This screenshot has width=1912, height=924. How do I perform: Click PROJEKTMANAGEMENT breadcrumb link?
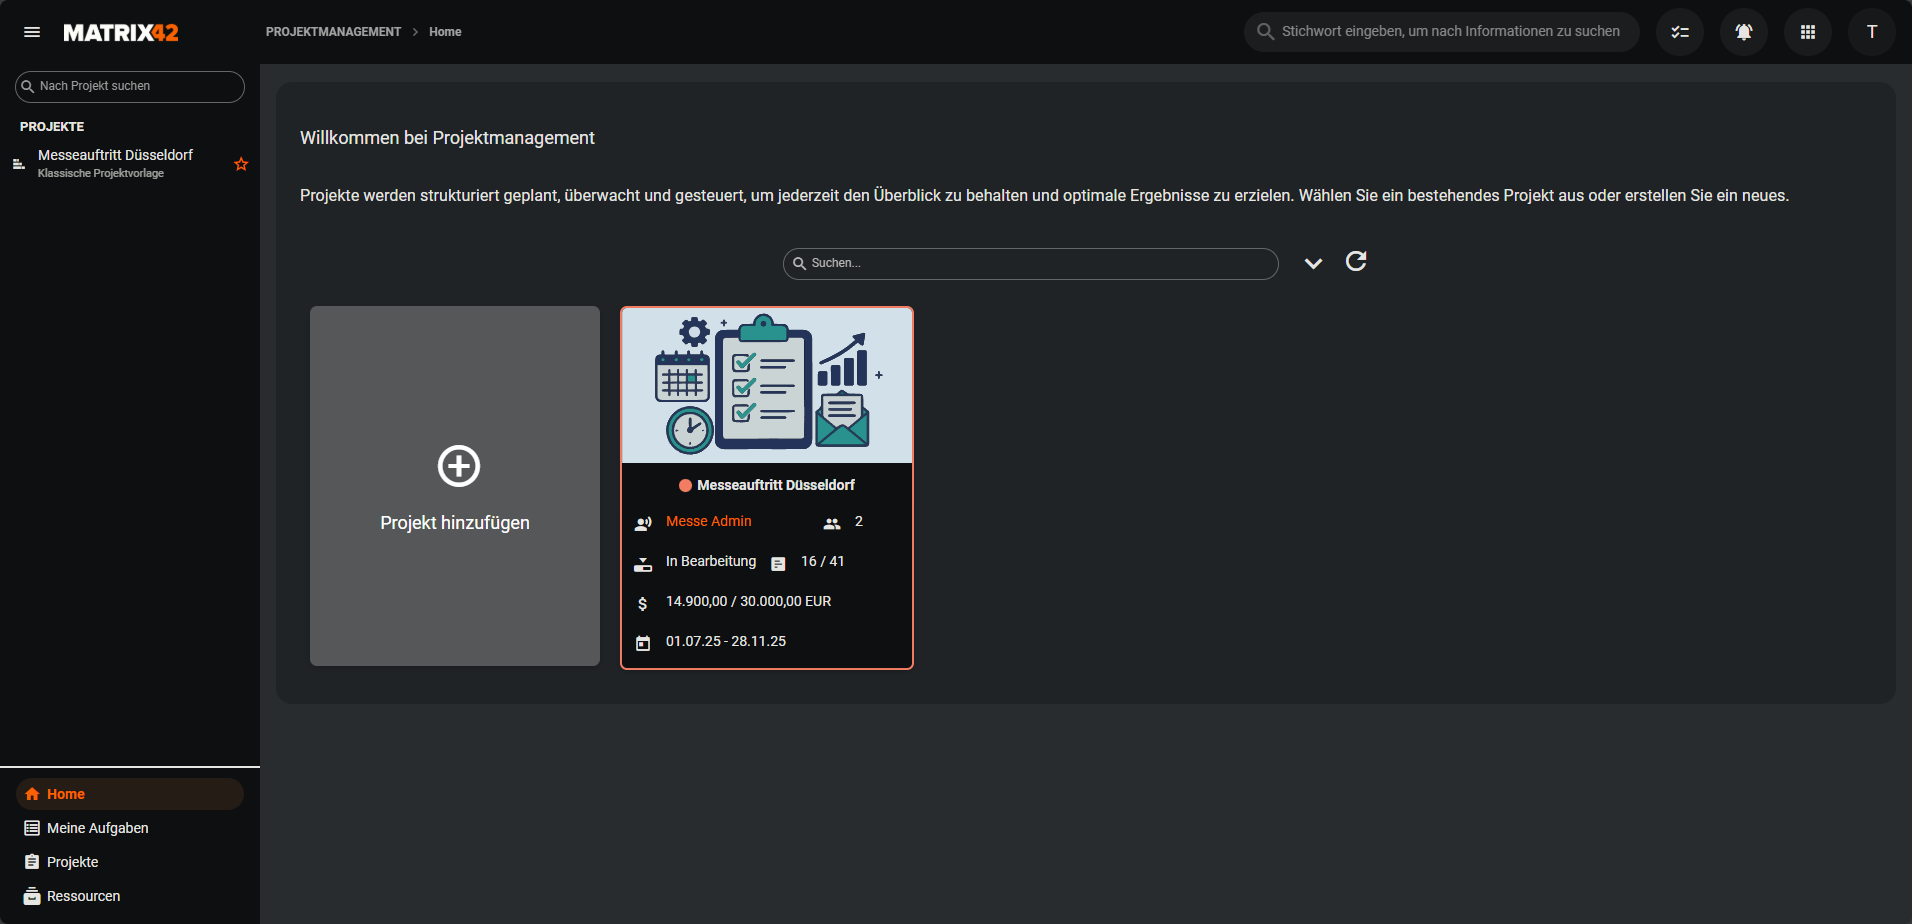(x=333, y=32)
